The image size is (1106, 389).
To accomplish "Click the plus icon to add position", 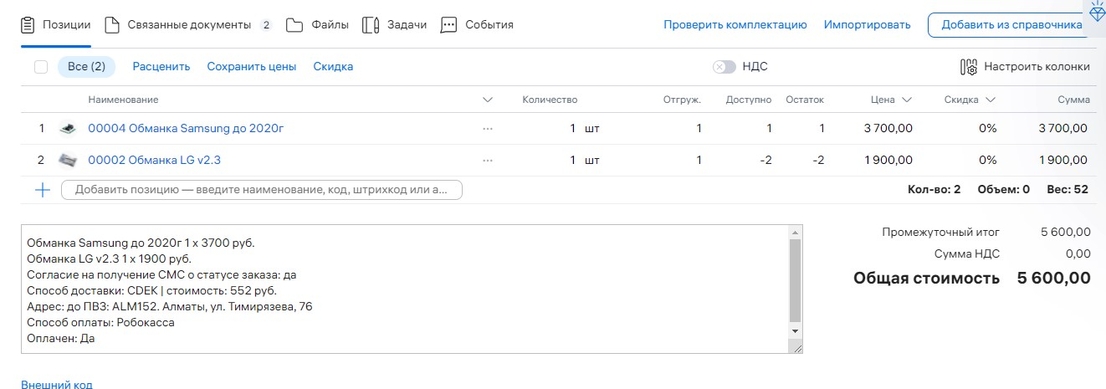I will (42, 190).
